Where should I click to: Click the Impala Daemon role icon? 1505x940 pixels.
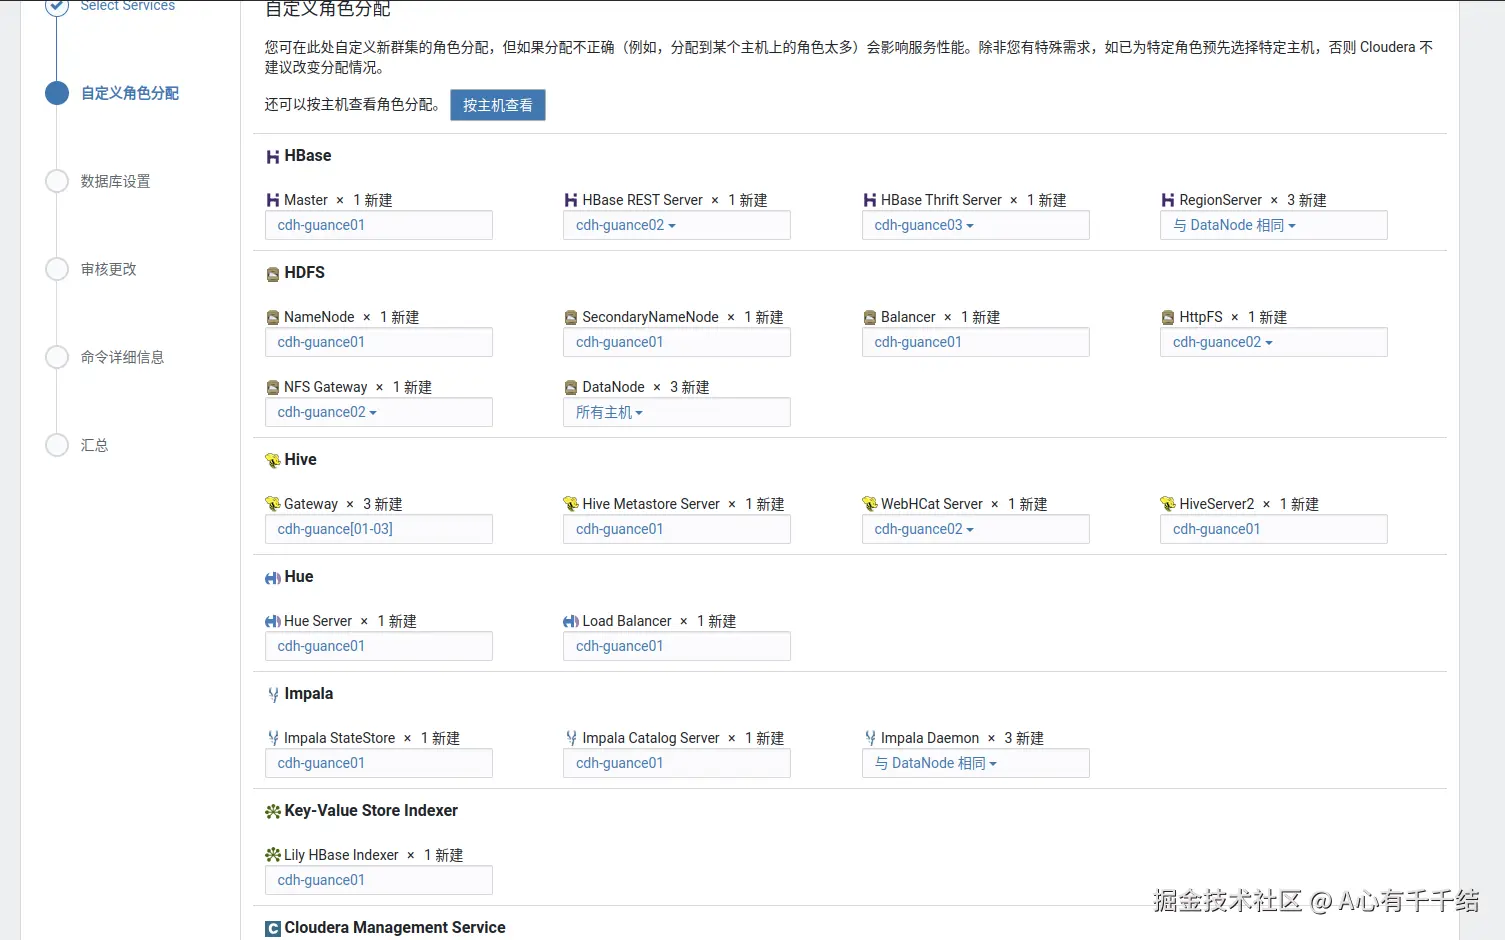click(870, 738)
